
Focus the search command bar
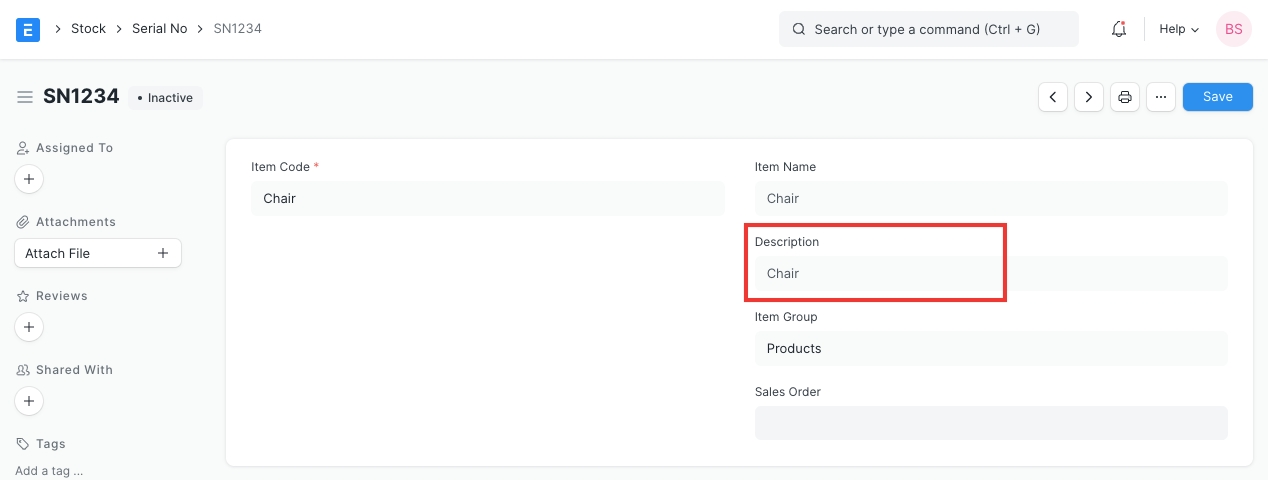928,29
